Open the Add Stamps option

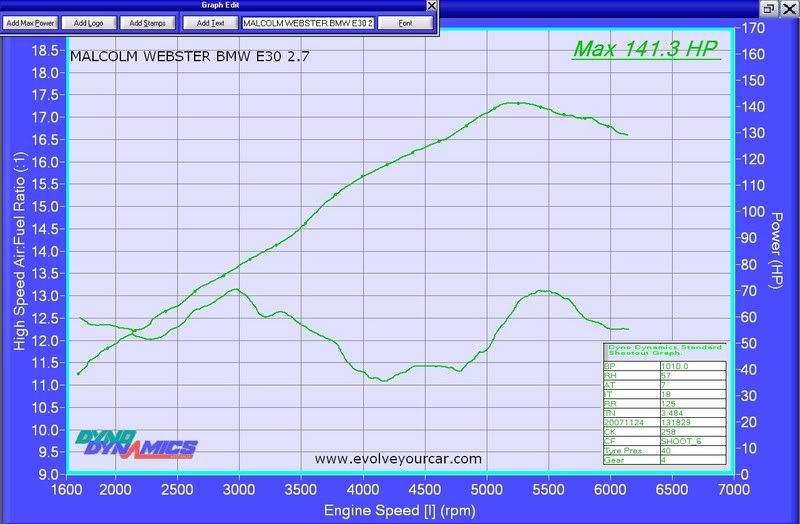point(147,22)
